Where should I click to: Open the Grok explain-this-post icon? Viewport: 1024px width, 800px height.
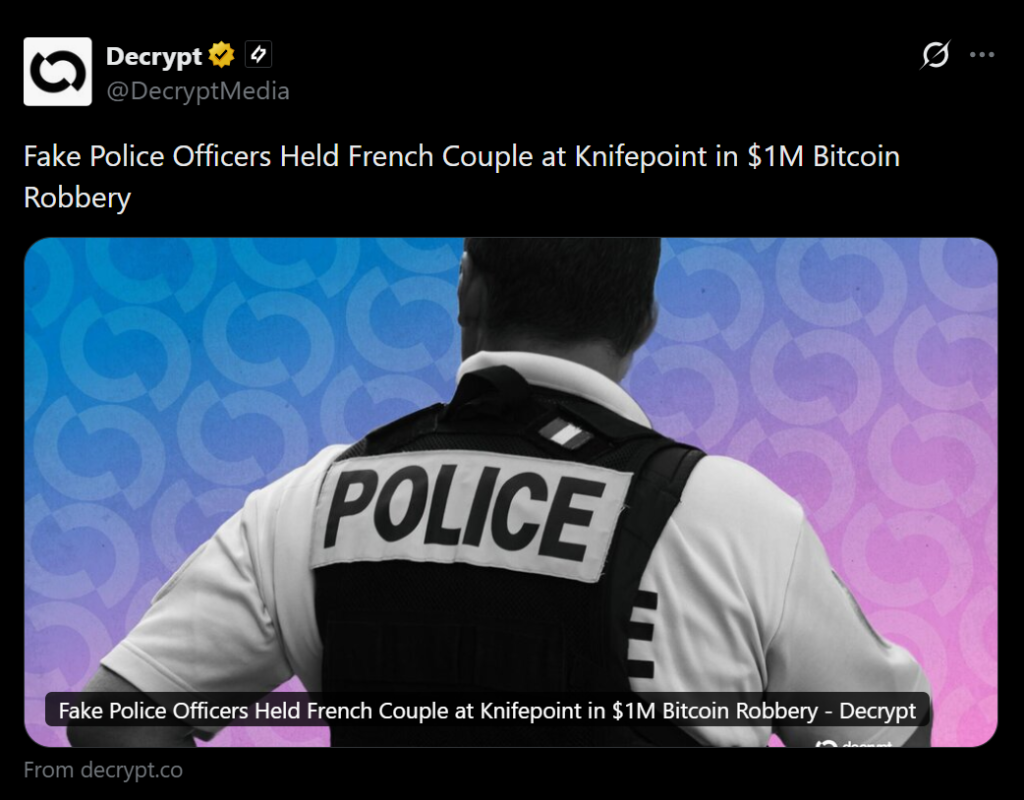[x=935, y=55]
